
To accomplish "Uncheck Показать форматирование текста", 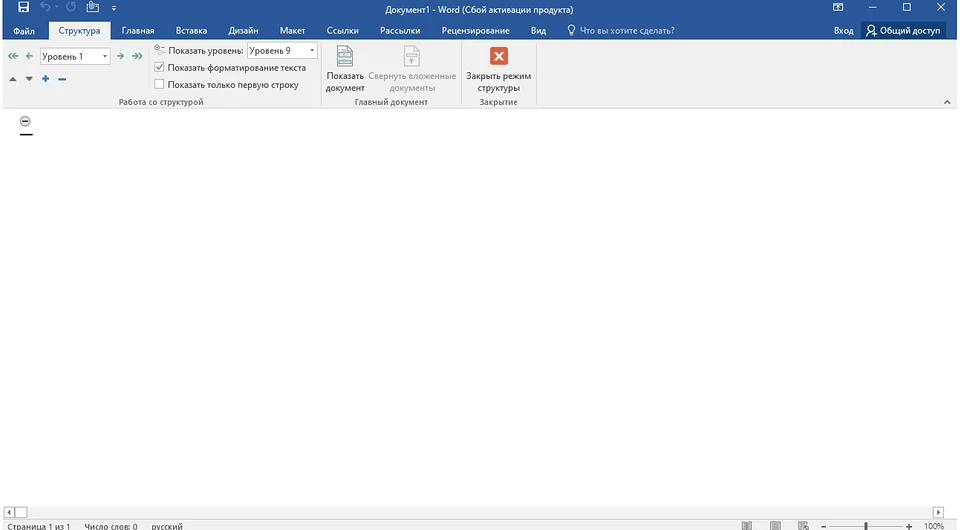I will click(x=160, y=68).
